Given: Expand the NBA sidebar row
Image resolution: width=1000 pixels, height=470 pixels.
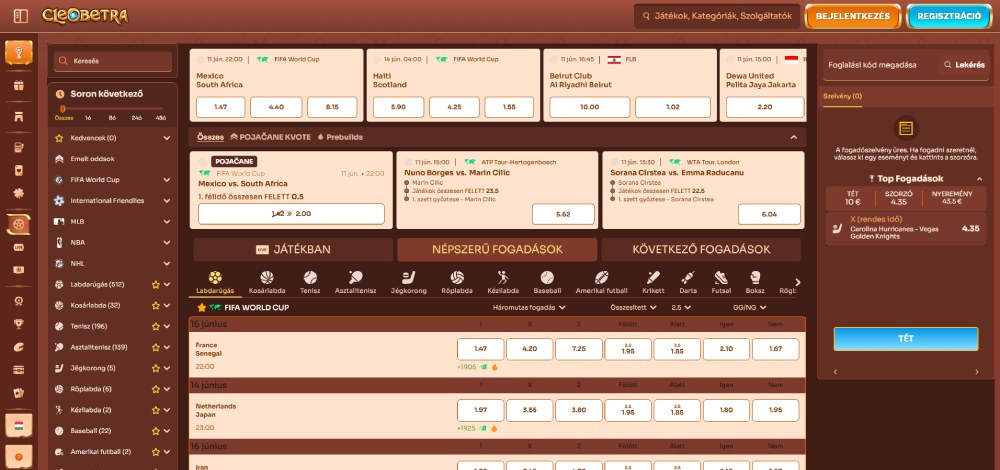Looking at the screenshot, I should (x=167, y=242).
